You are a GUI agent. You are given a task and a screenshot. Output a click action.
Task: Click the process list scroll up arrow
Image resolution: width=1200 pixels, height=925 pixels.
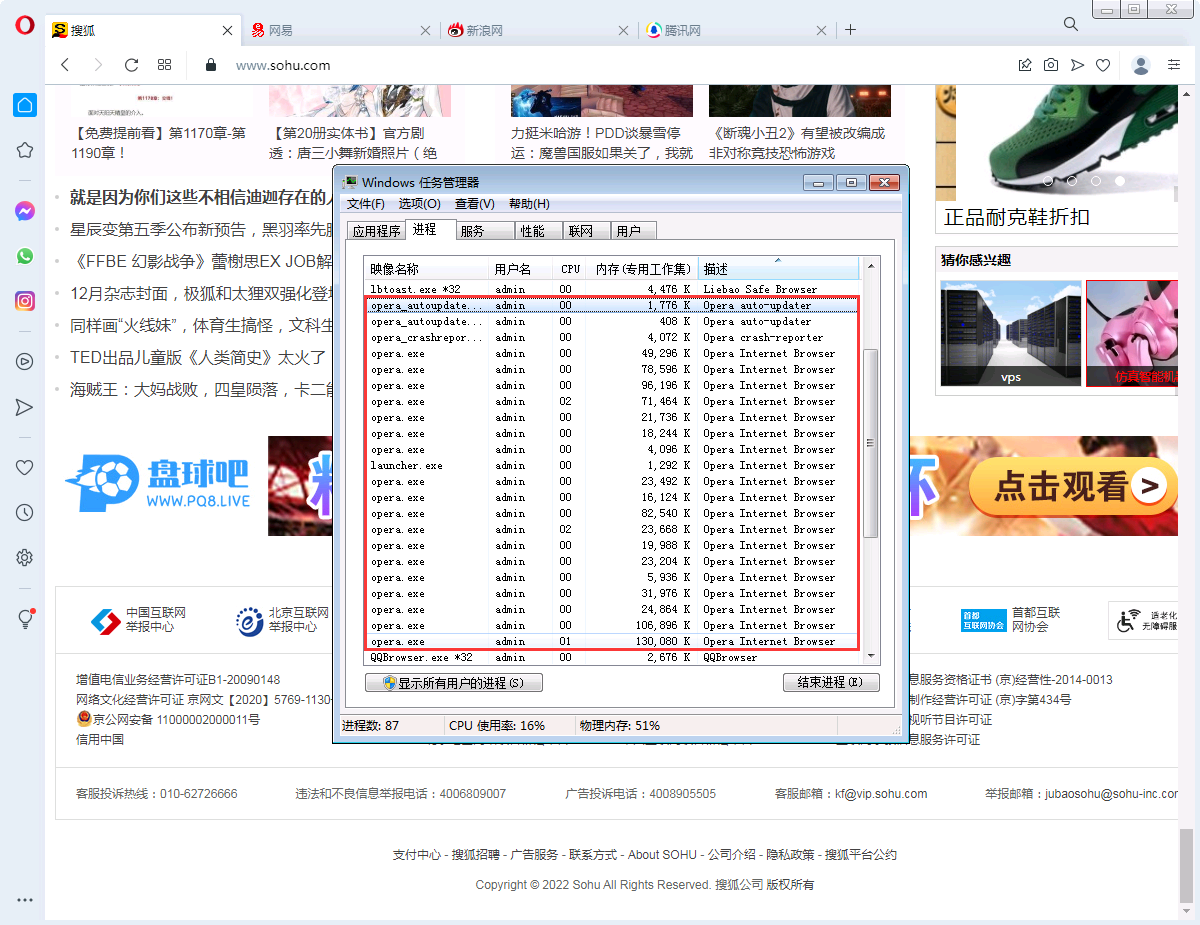[x=870, y=266]
